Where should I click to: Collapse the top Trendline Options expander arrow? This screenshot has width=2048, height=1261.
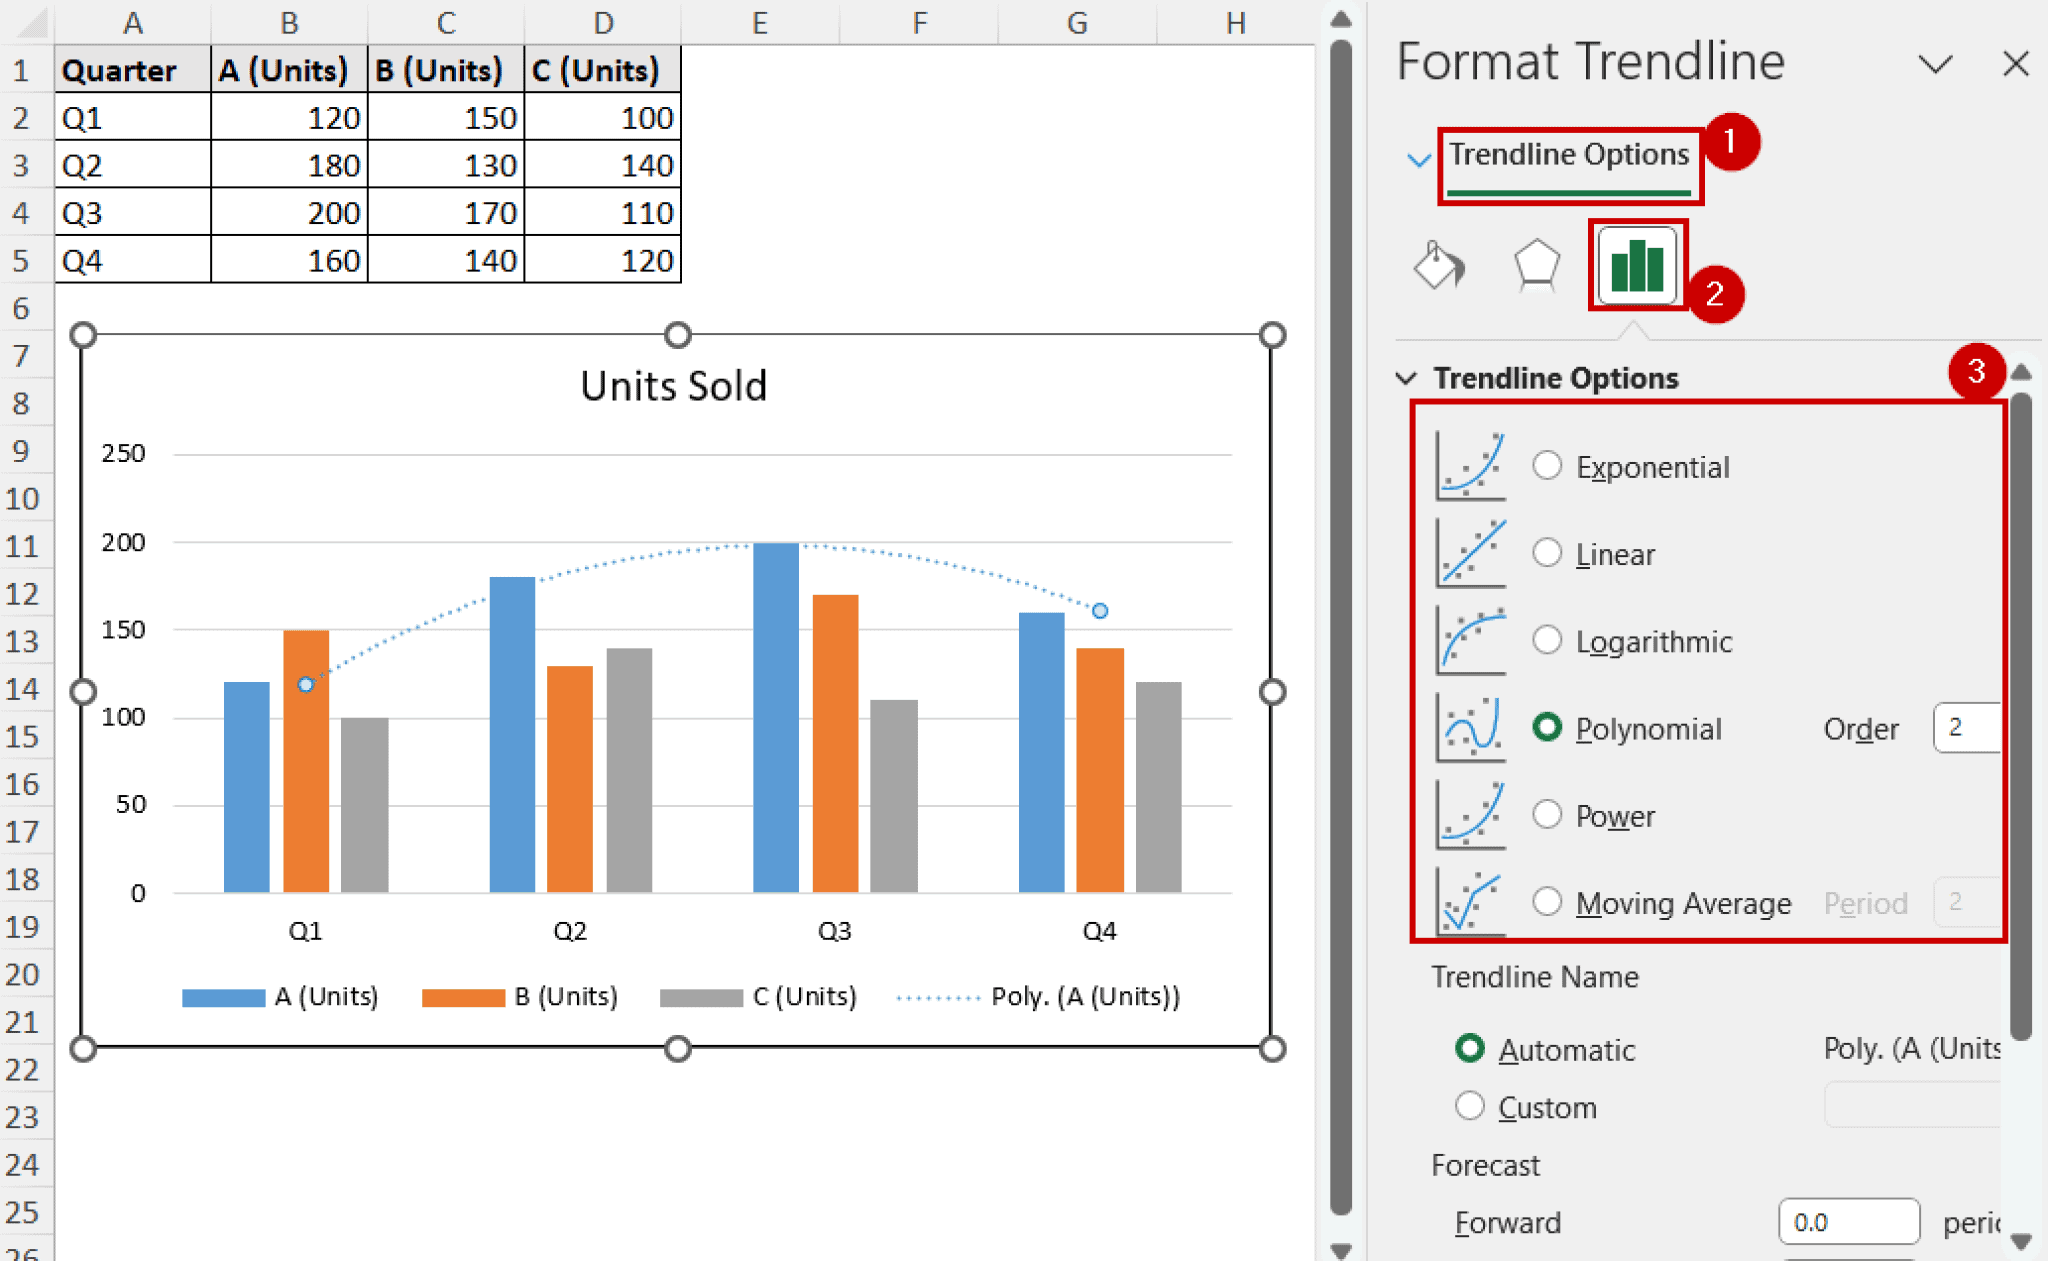[x=1418, y=157]
